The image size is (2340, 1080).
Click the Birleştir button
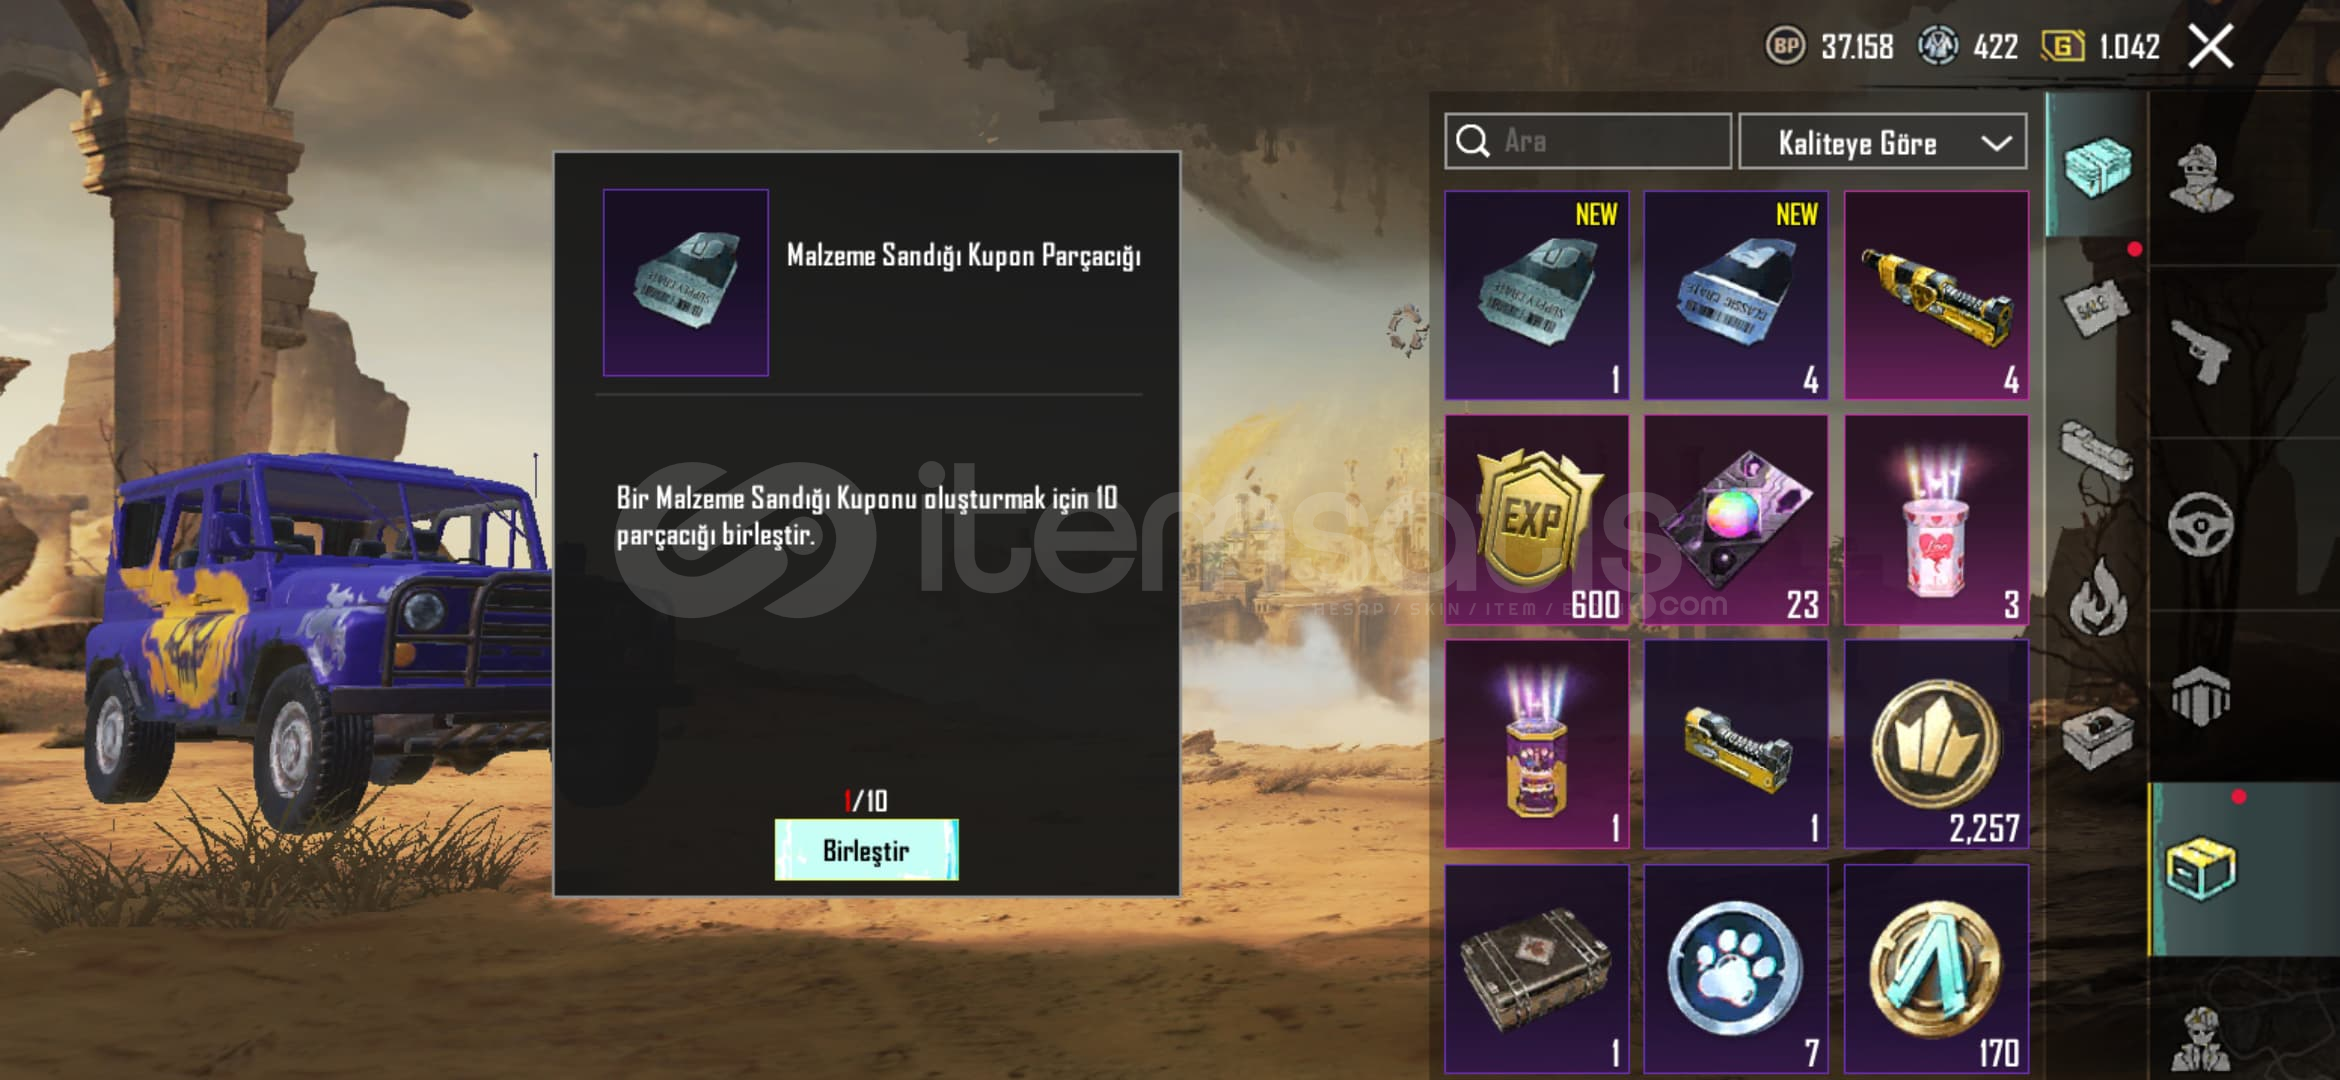[x=866, y=850]
